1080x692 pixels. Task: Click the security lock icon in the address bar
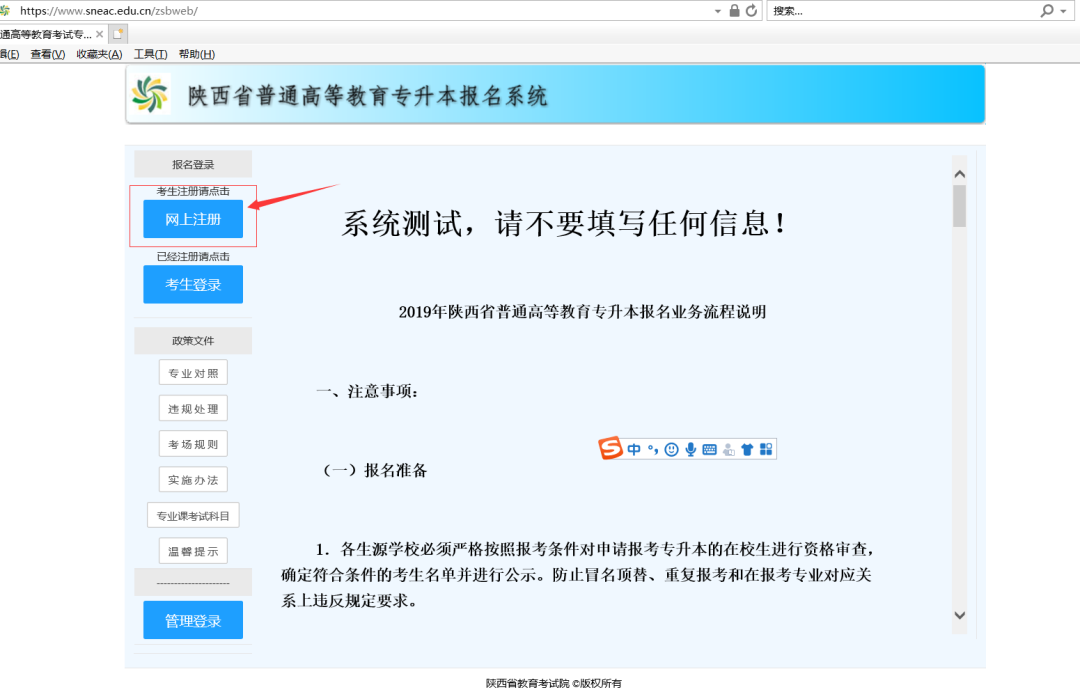point(734,10)
